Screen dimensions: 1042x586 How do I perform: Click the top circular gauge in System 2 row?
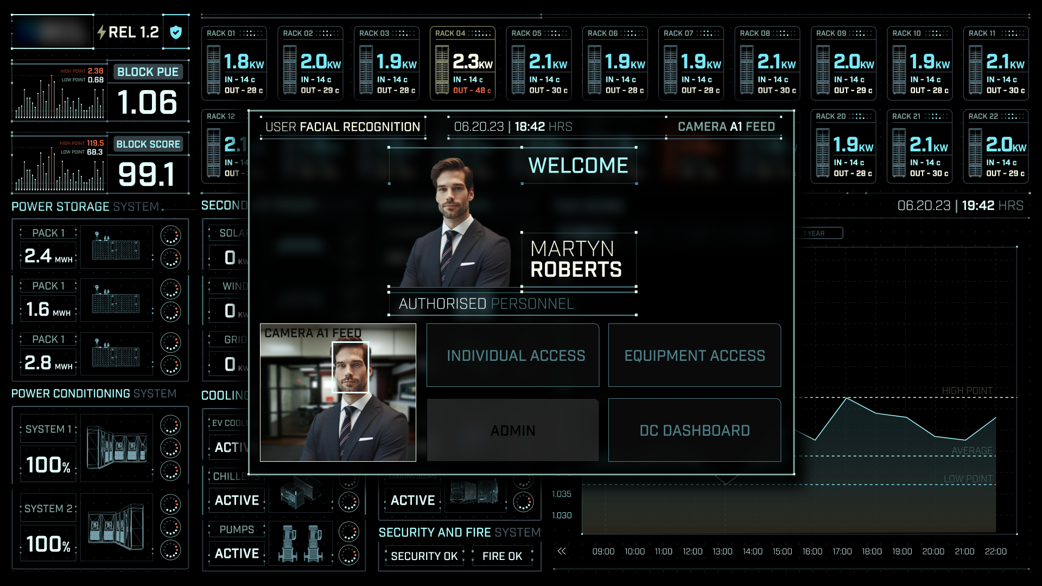tap(171, 505)
